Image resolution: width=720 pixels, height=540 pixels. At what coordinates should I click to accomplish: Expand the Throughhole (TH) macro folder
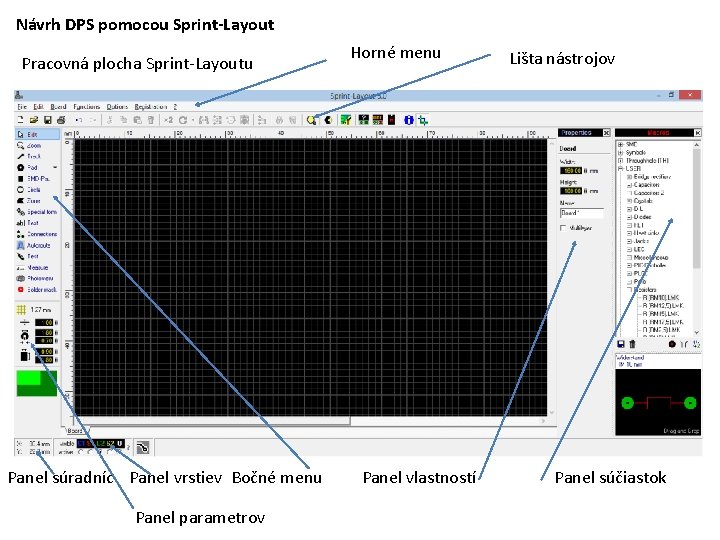pos(620,160)
